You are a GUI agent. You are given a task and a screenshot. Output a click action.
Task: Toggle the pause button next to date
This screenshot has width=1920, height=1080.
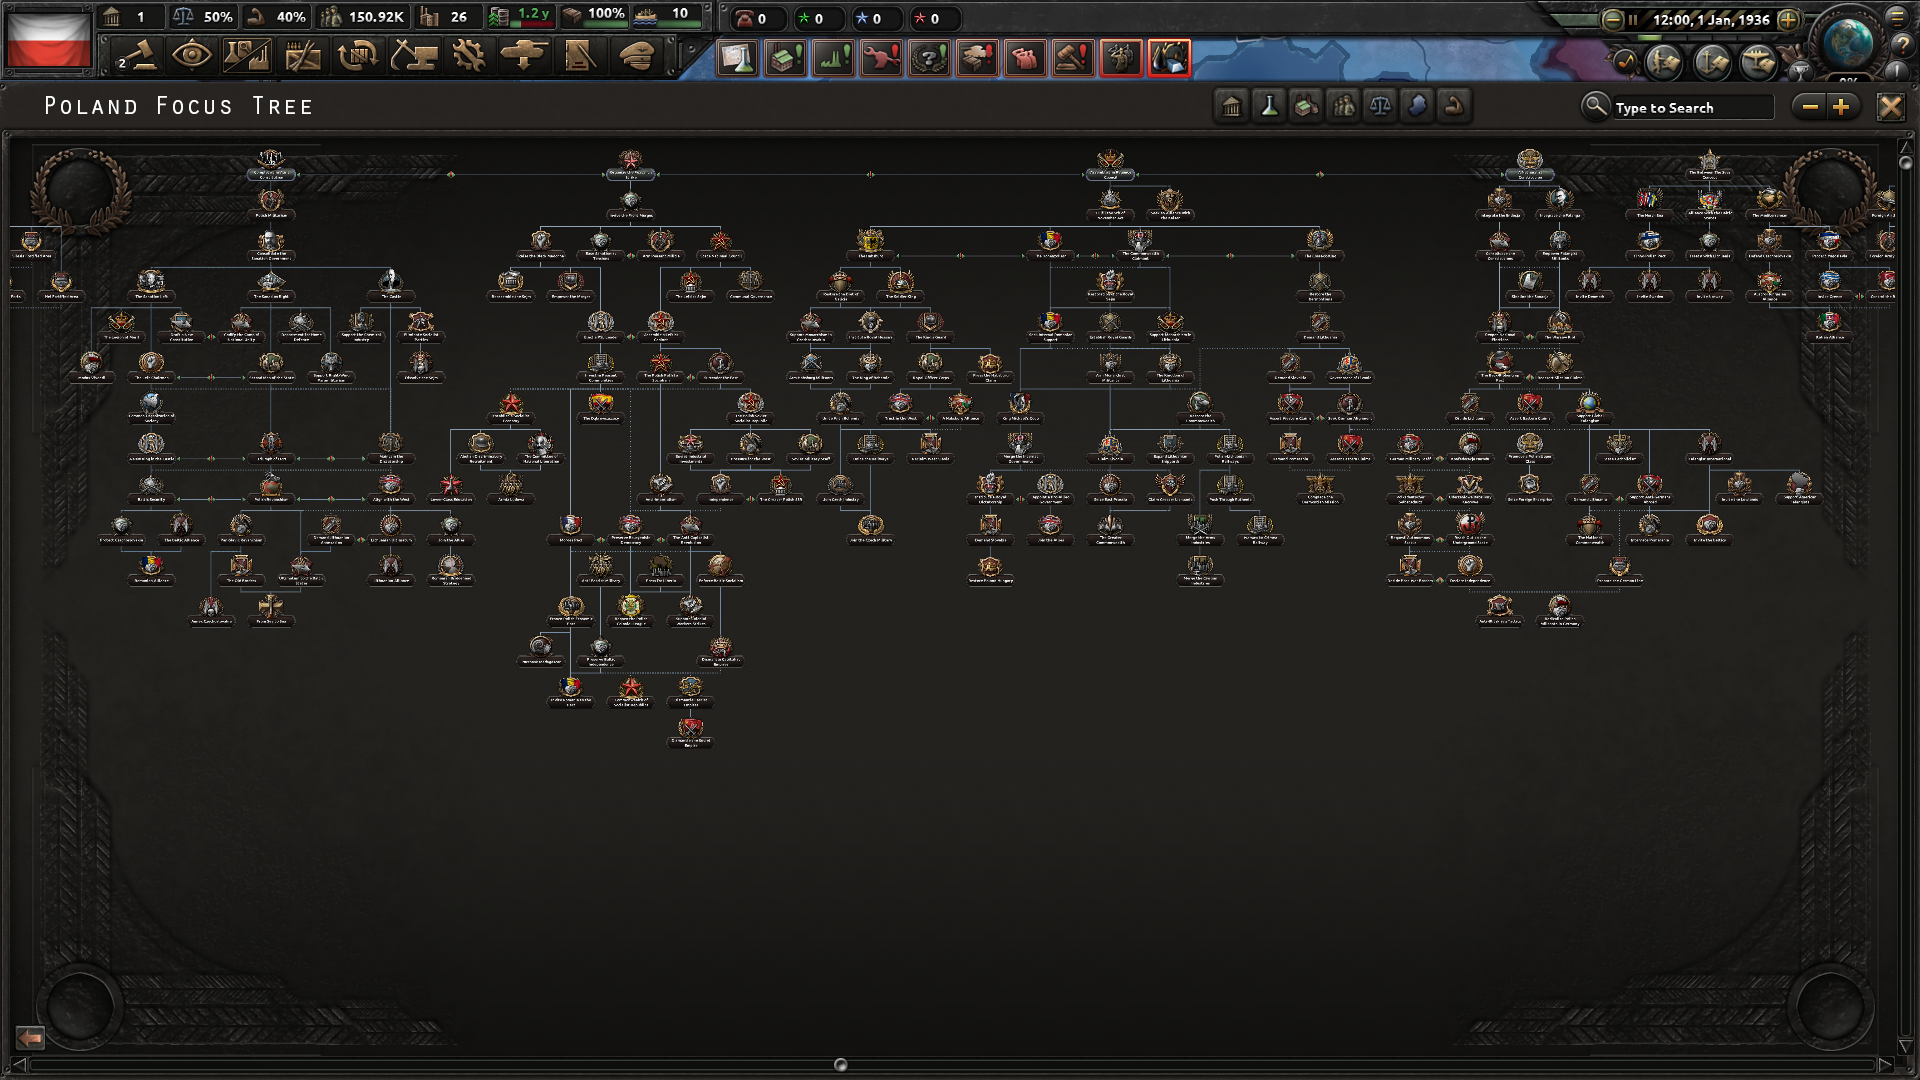click(1633, 19)
